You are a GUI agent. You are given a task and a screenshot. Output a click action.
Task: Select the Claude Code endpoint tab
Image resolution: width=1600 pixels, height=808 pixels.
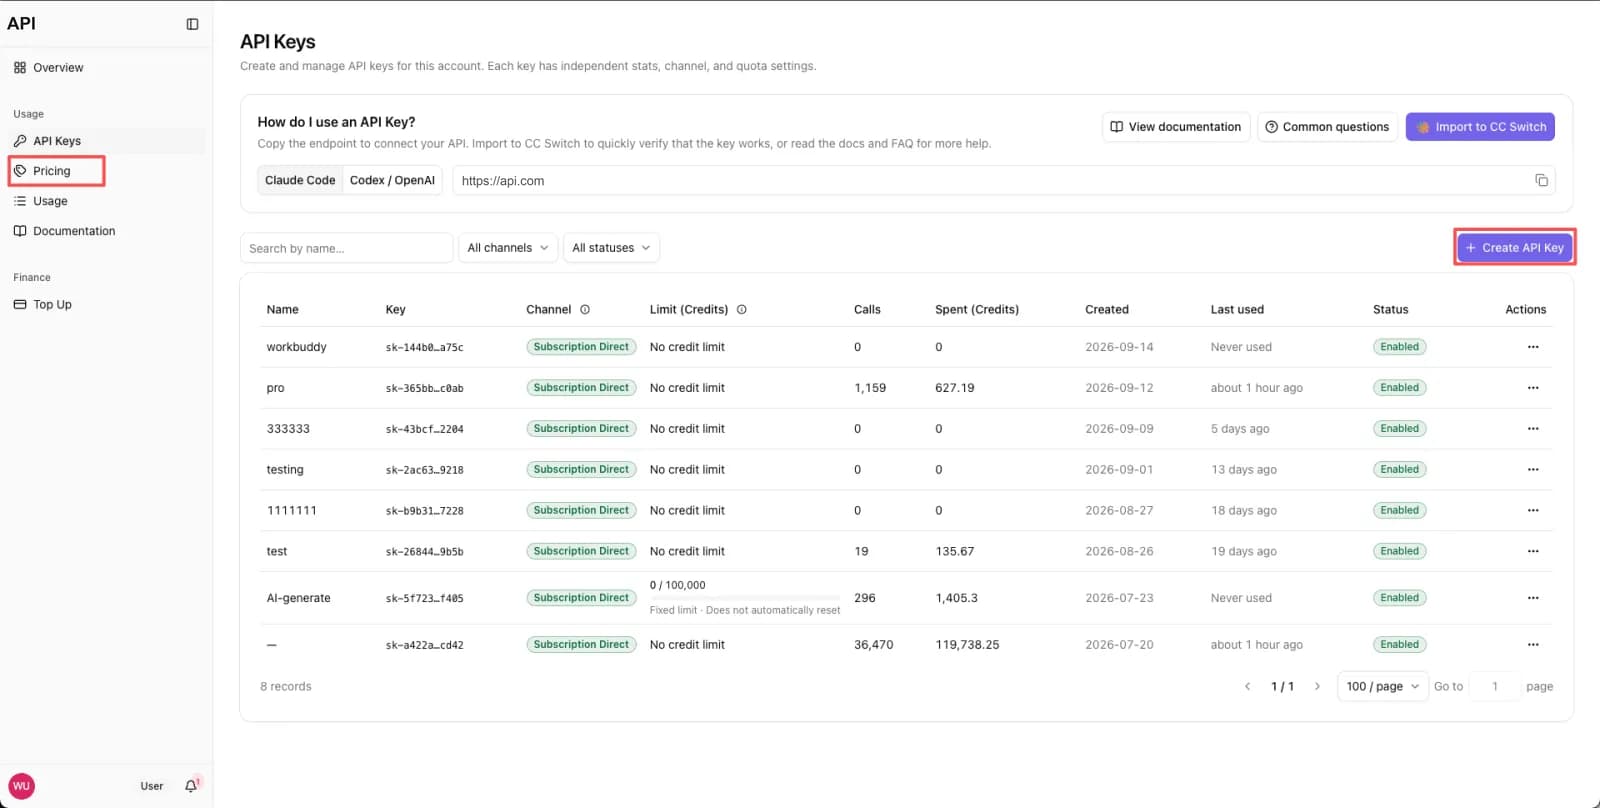pyautogui.click(x=300, y=180)
